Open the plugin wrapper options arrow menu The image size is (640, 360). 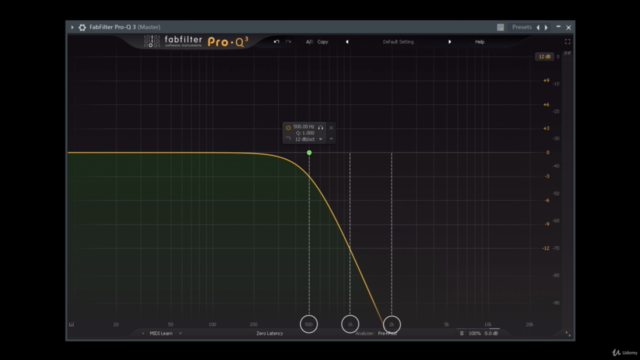(x=72, y=27)
